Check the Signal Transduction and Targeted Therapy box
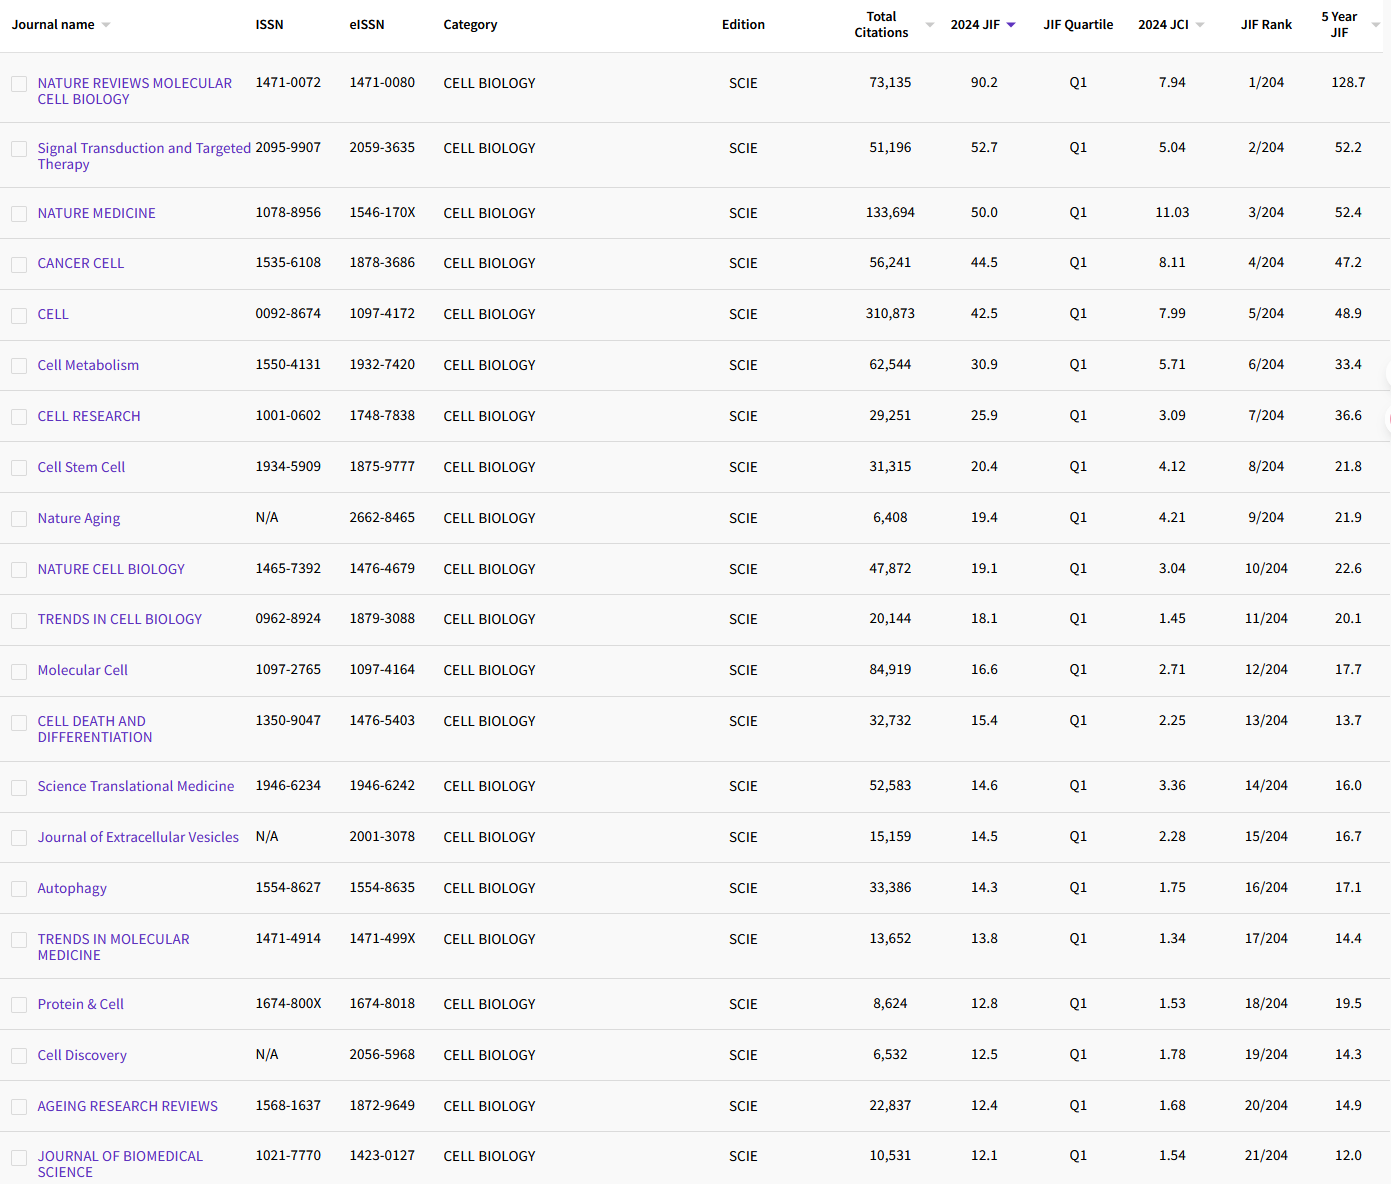The height and width of the screenshot is (1184, 1391). tap(19, 149)
